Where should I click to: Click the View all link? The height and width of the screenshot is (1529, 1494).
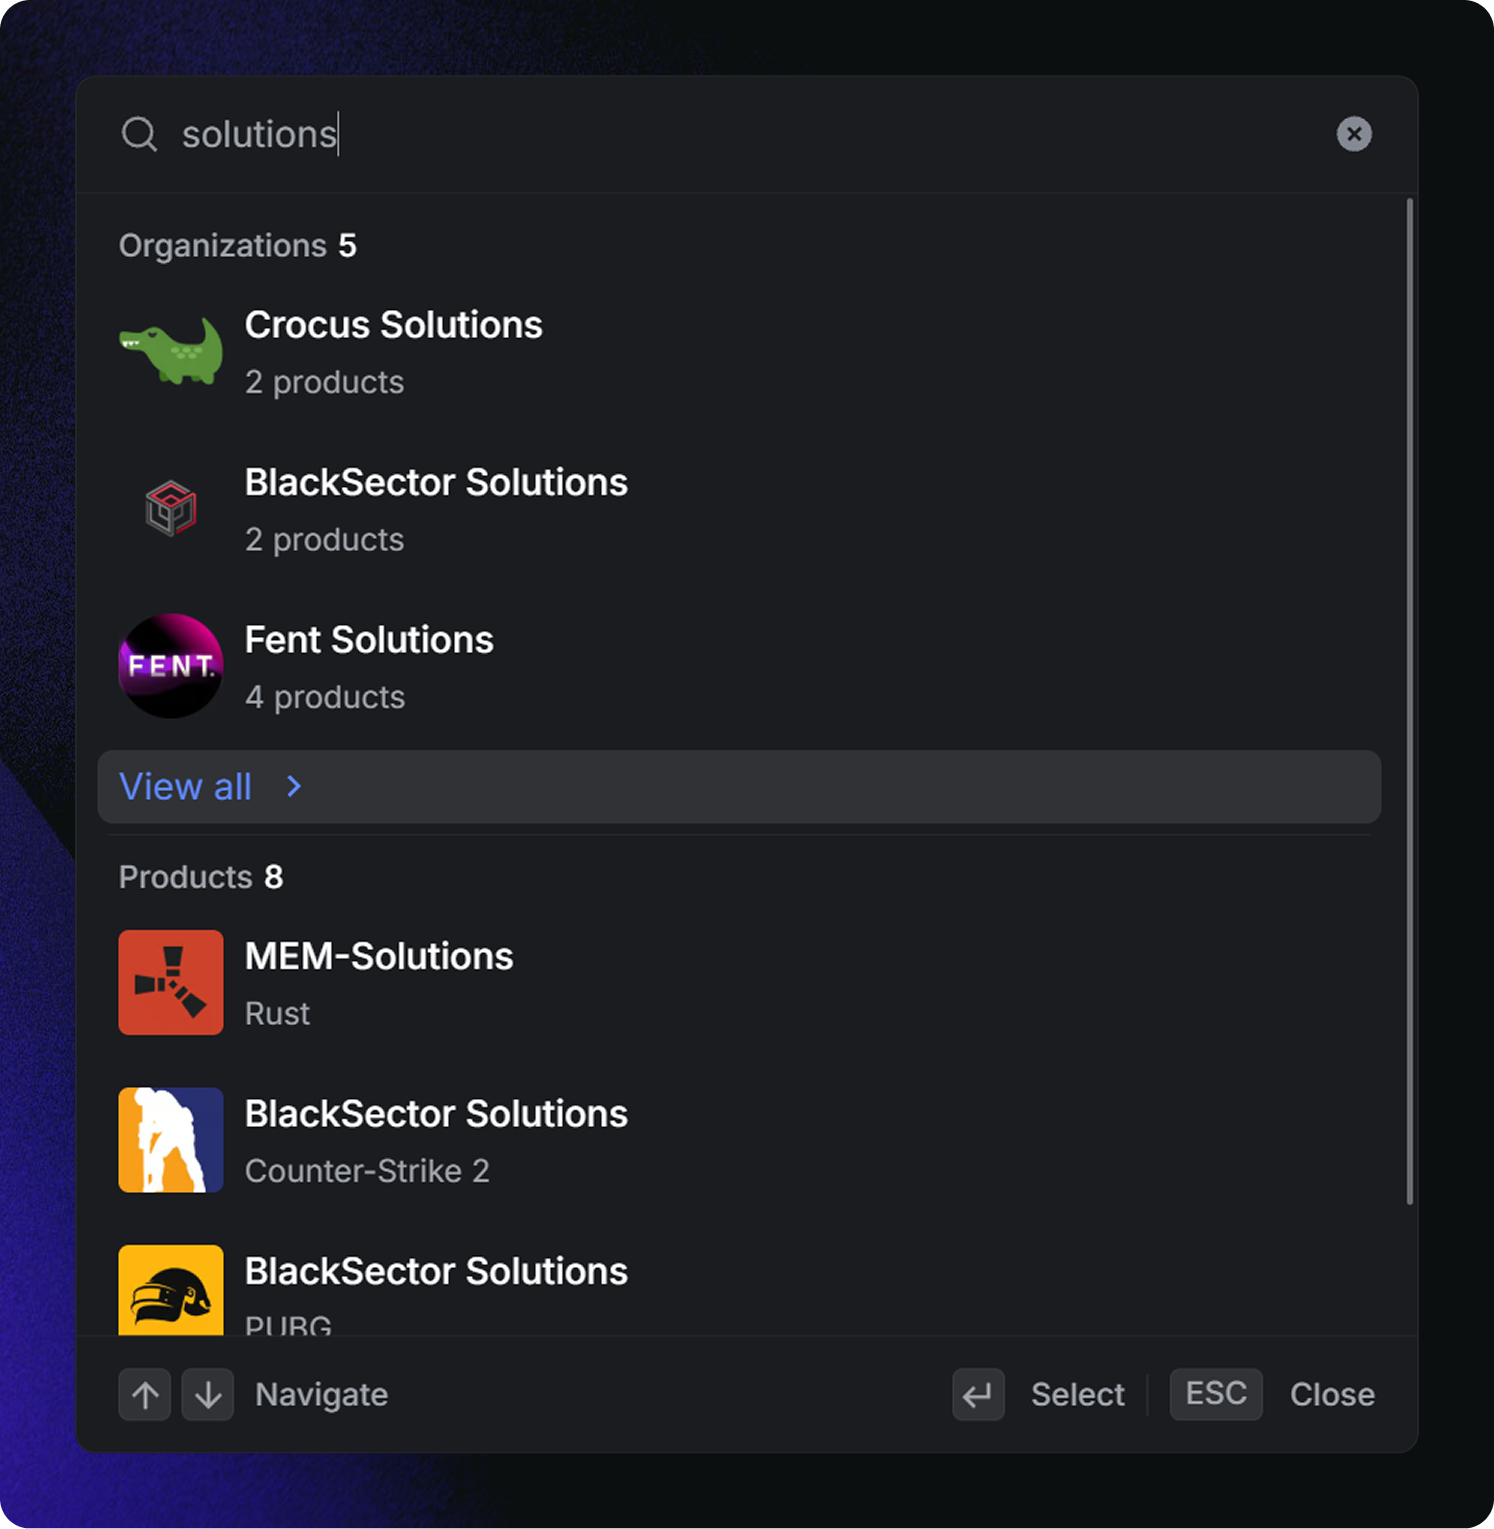[x=739, y=787]
